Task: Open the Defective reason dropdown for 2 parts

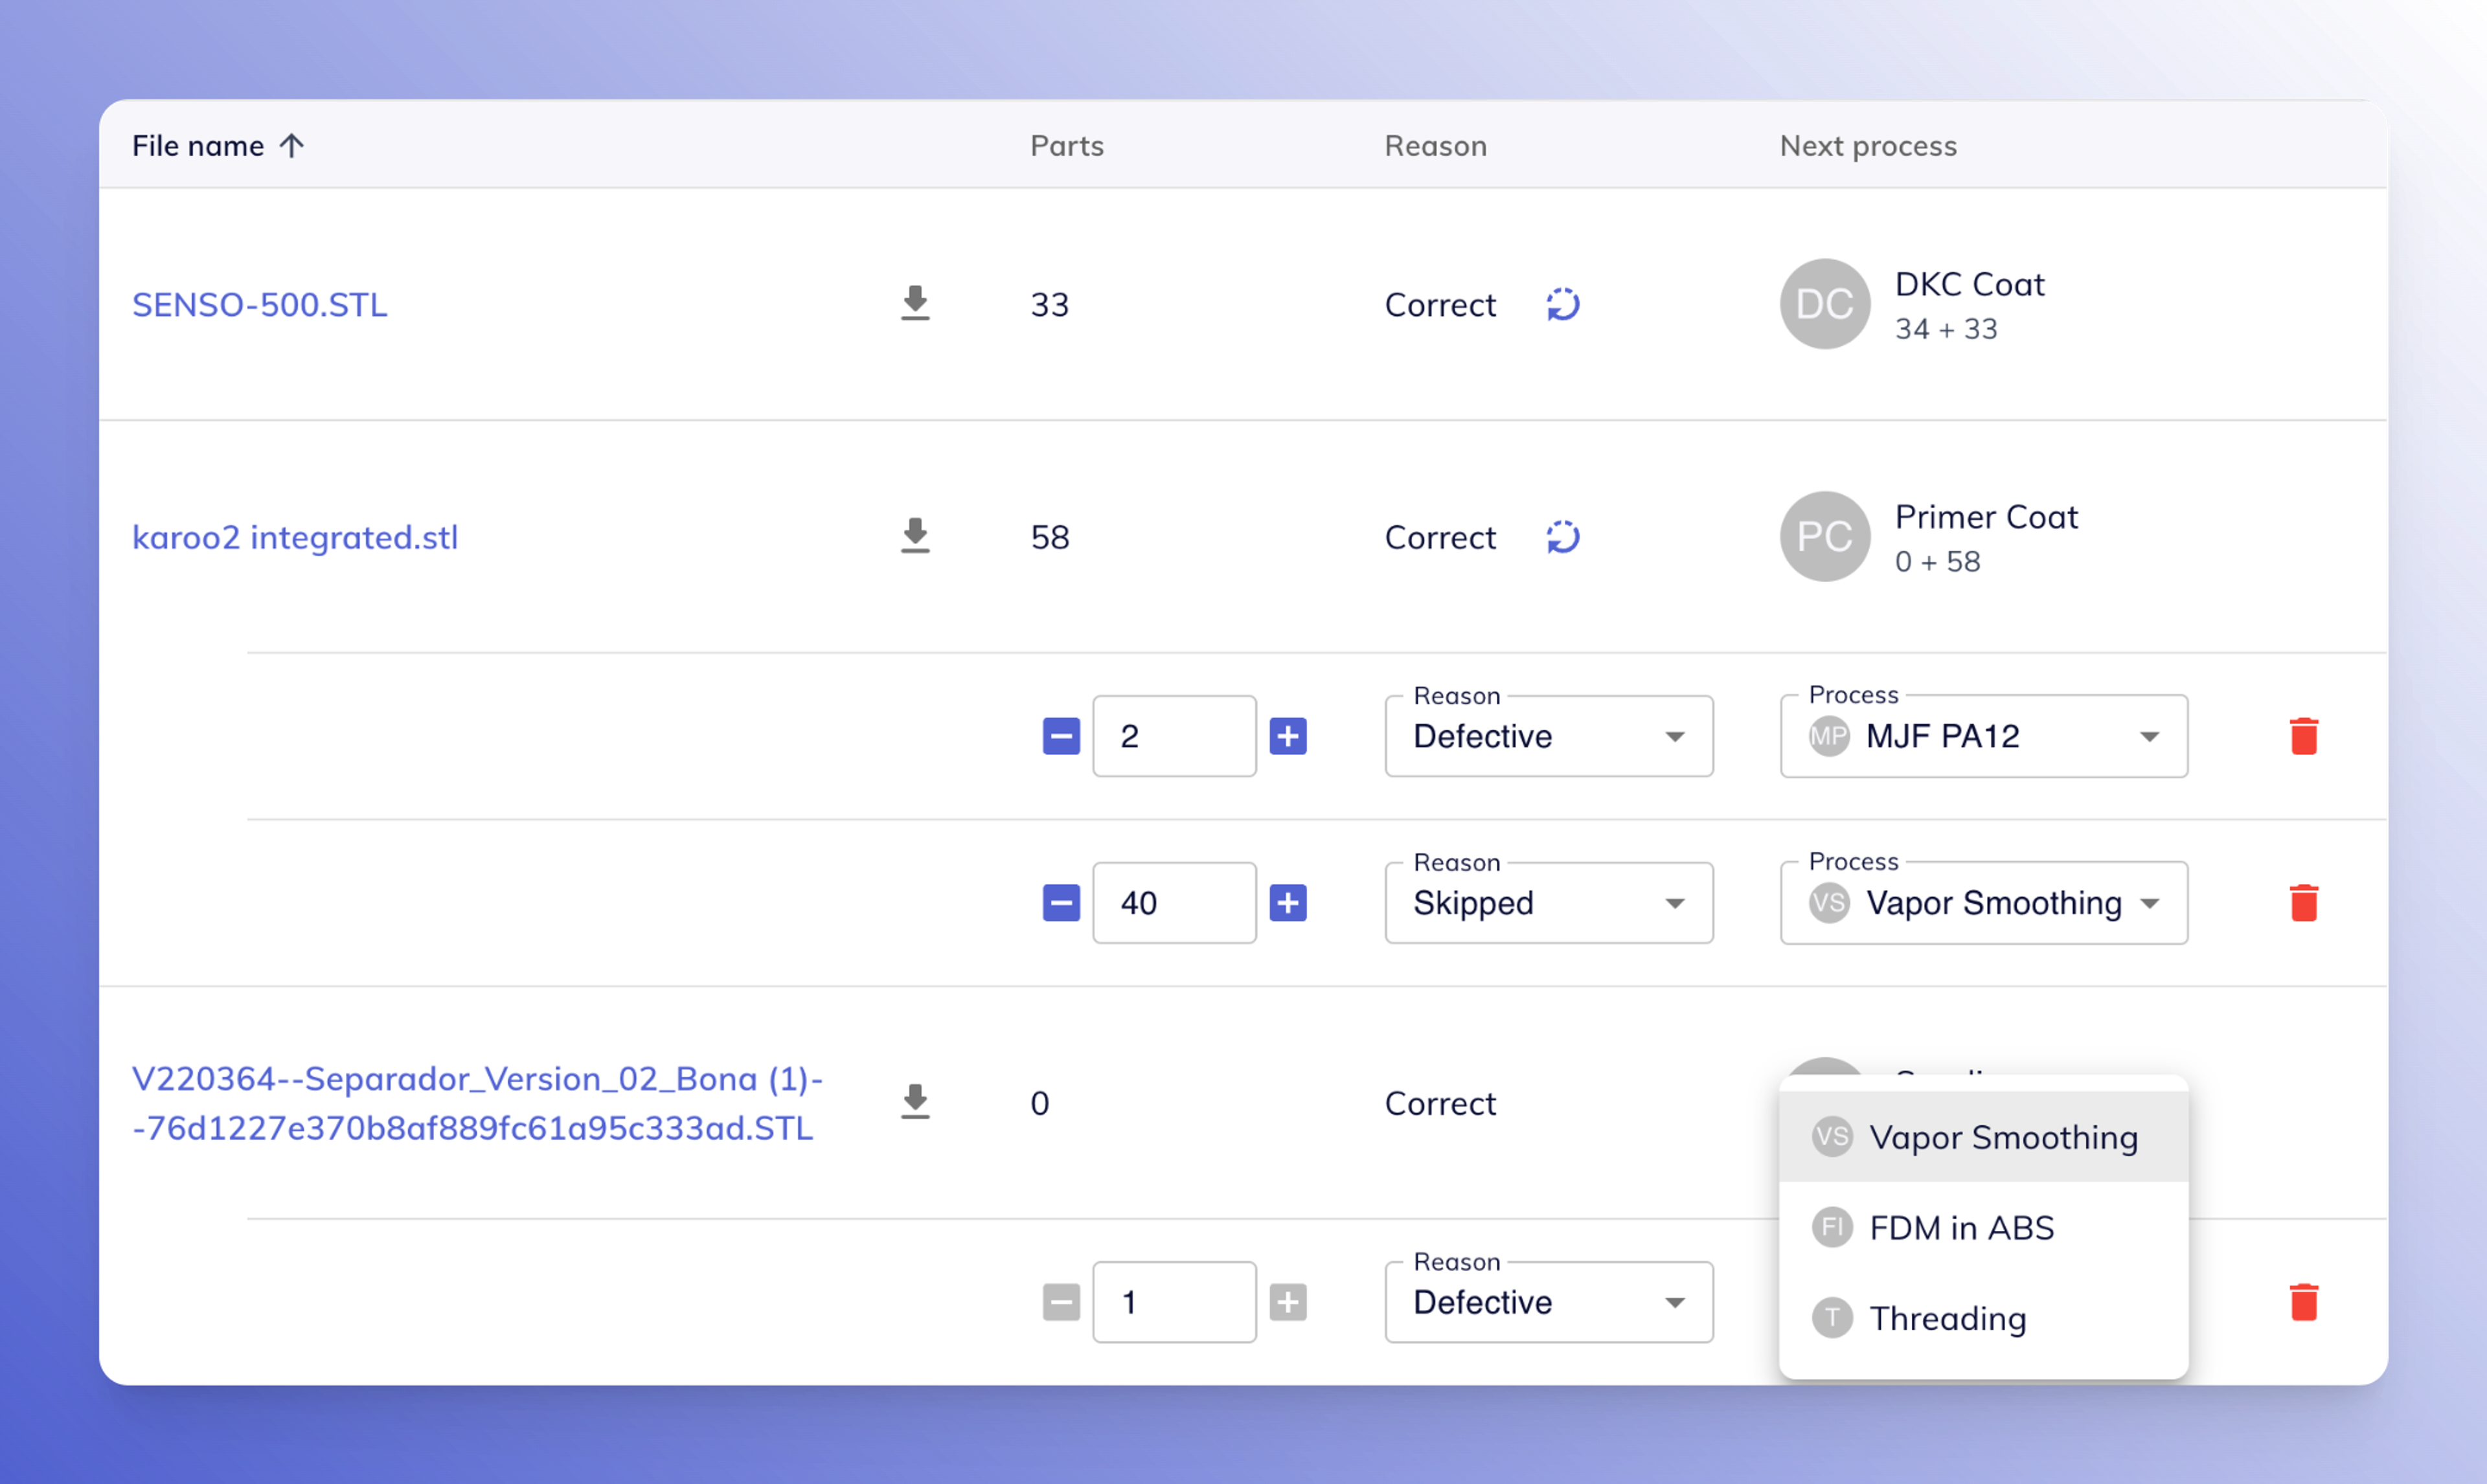Action: point(1548,737)
